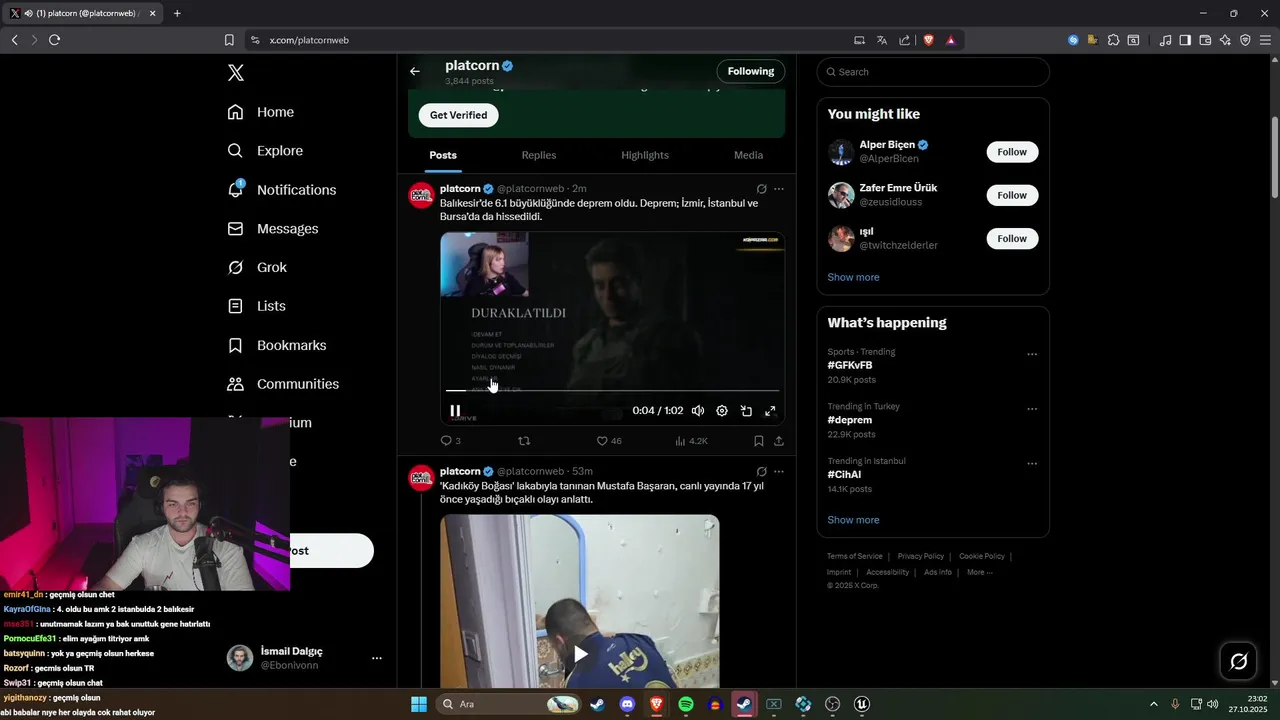Viewport: 1280px width, 720px height.
Task: Open Communities in the sidebar
Action: (x=284, y=384)
